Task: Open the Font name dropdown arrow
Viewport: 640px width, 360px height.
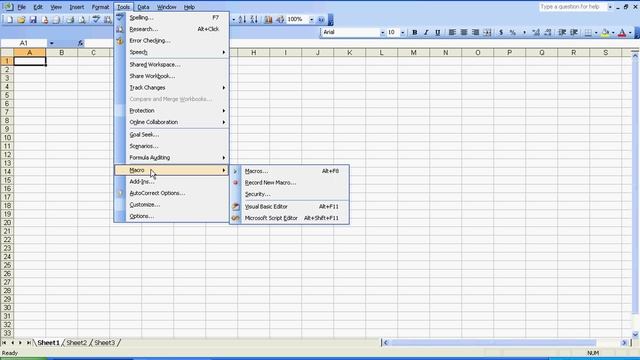Action: coord(382,32)
